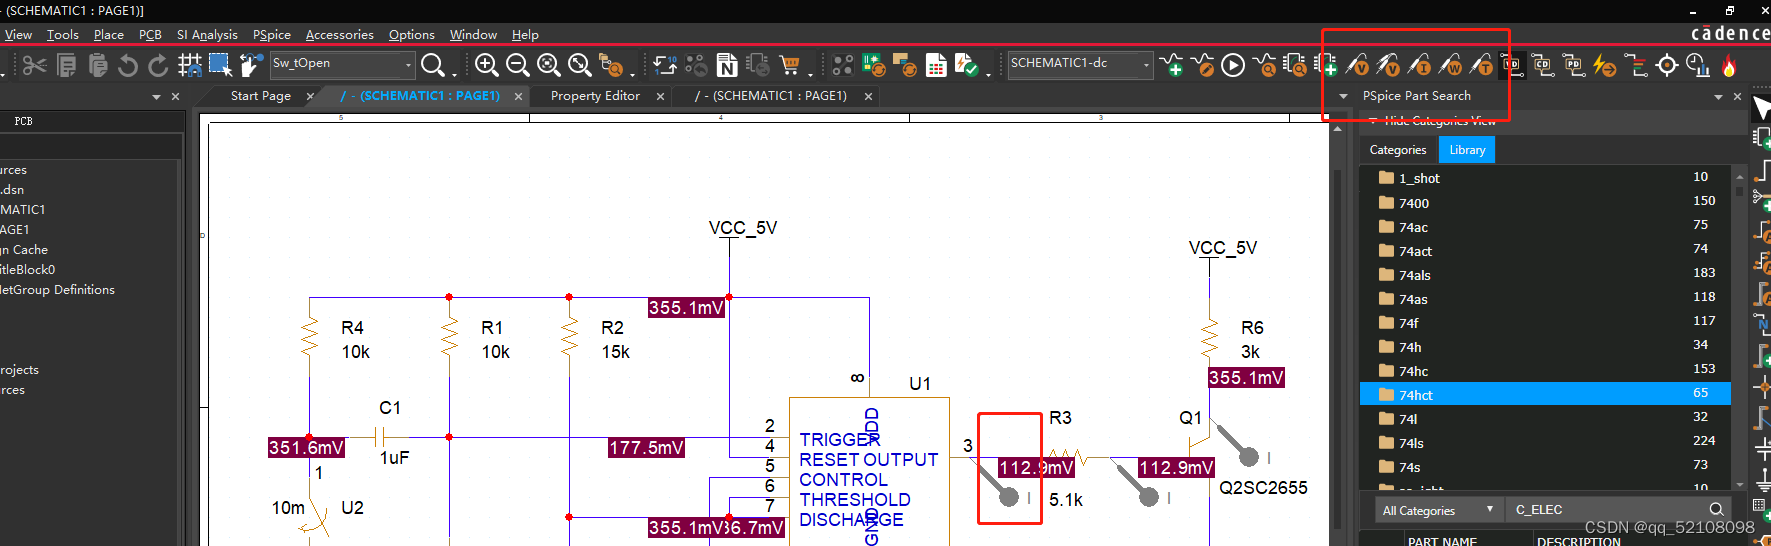Click the Zoom In magnifier icon

point(486,65)
